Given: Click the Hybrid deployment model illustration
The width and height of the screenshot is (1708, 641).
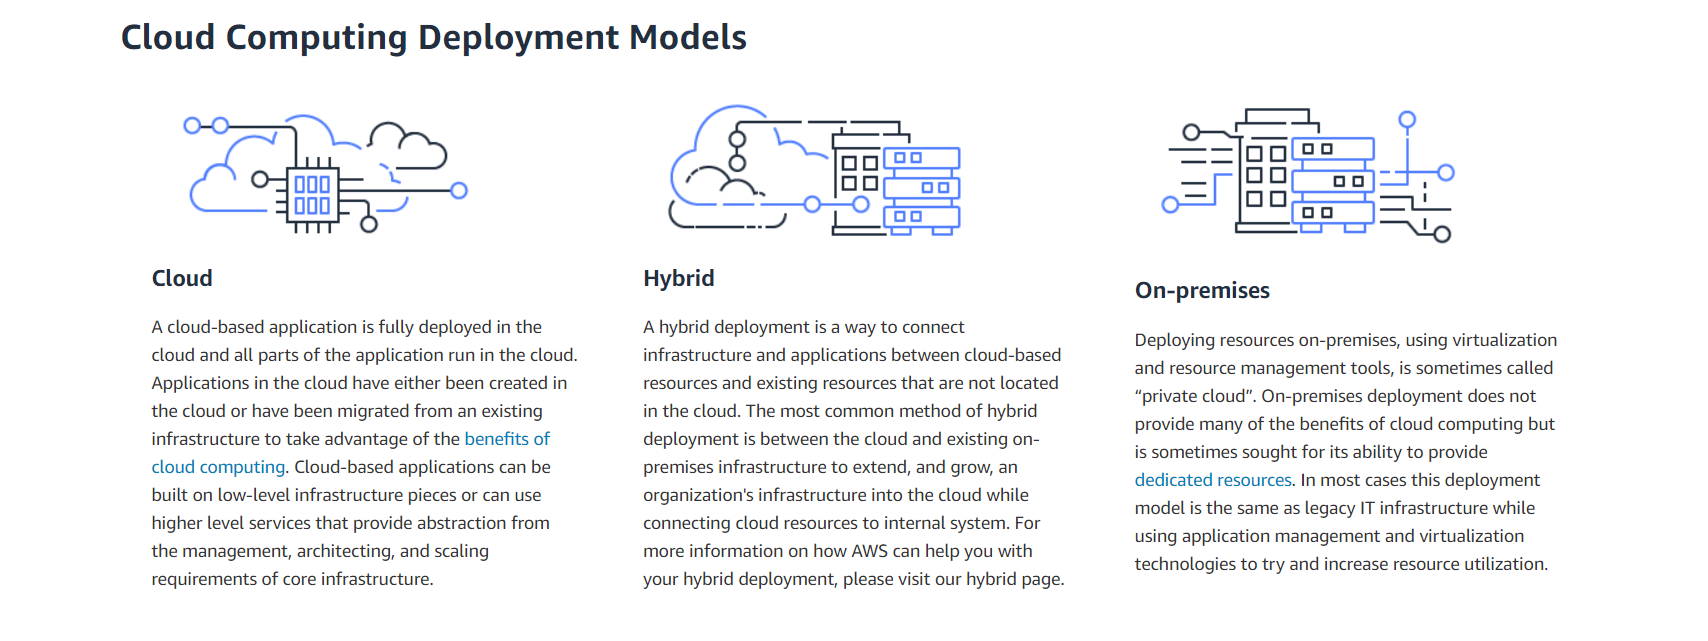Looking at the screenshot, I should (x=814, y=170).
